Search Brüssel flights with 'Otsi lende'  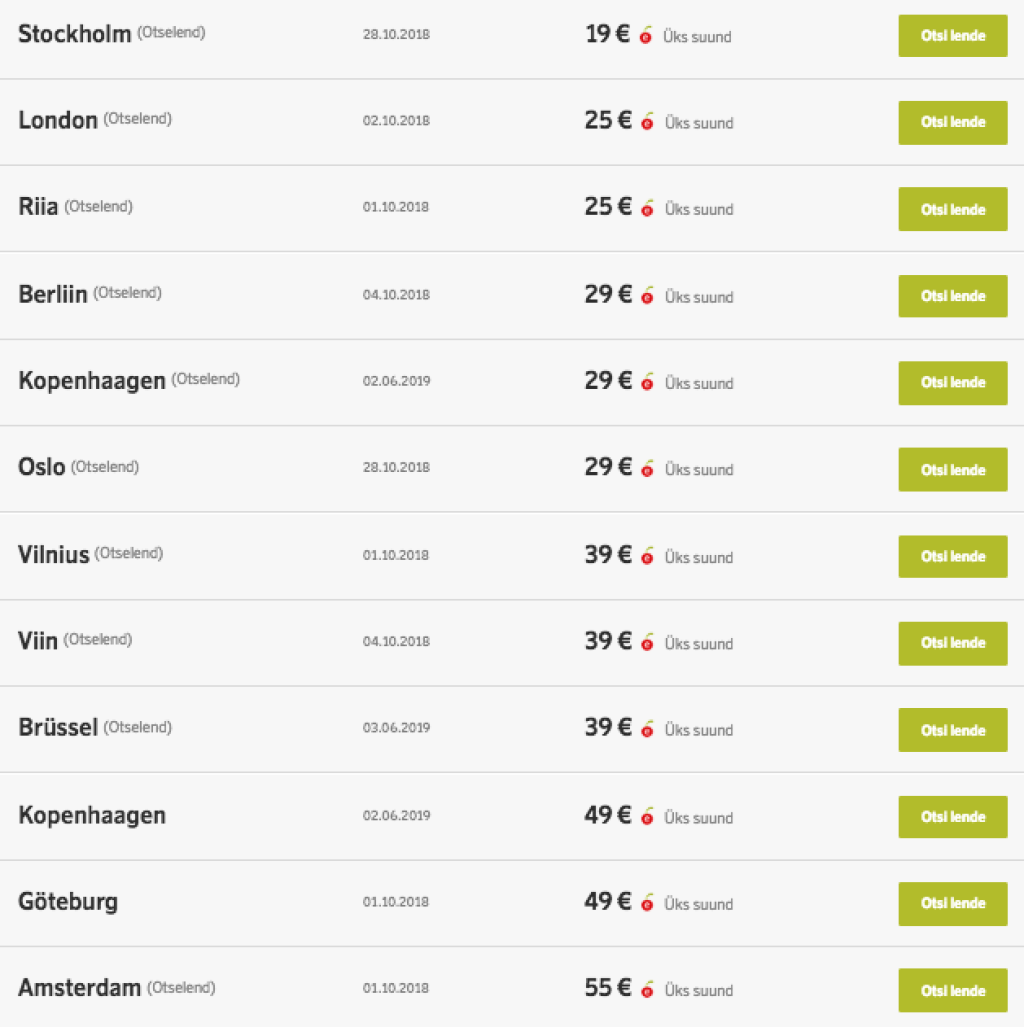[952, 730]
